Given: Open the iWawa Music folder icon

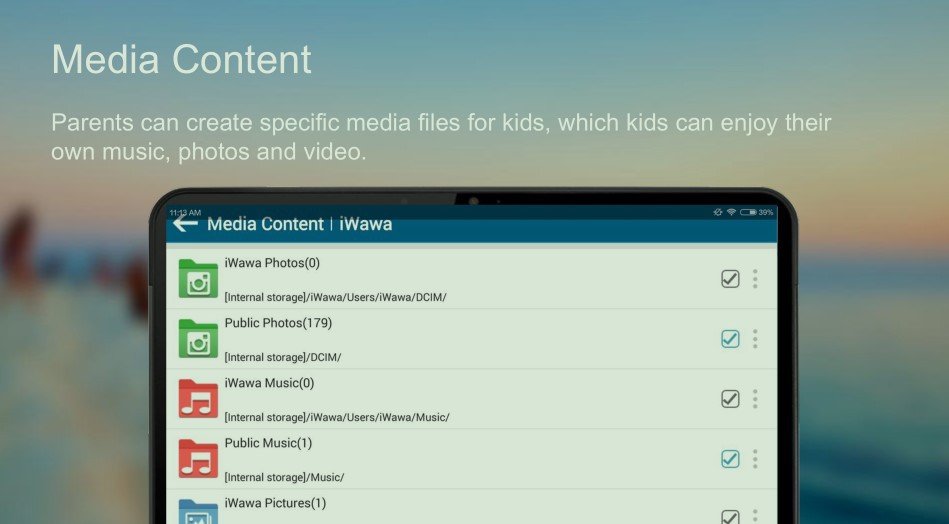Looking at the screenshot, I should click(x=198, y=399).
